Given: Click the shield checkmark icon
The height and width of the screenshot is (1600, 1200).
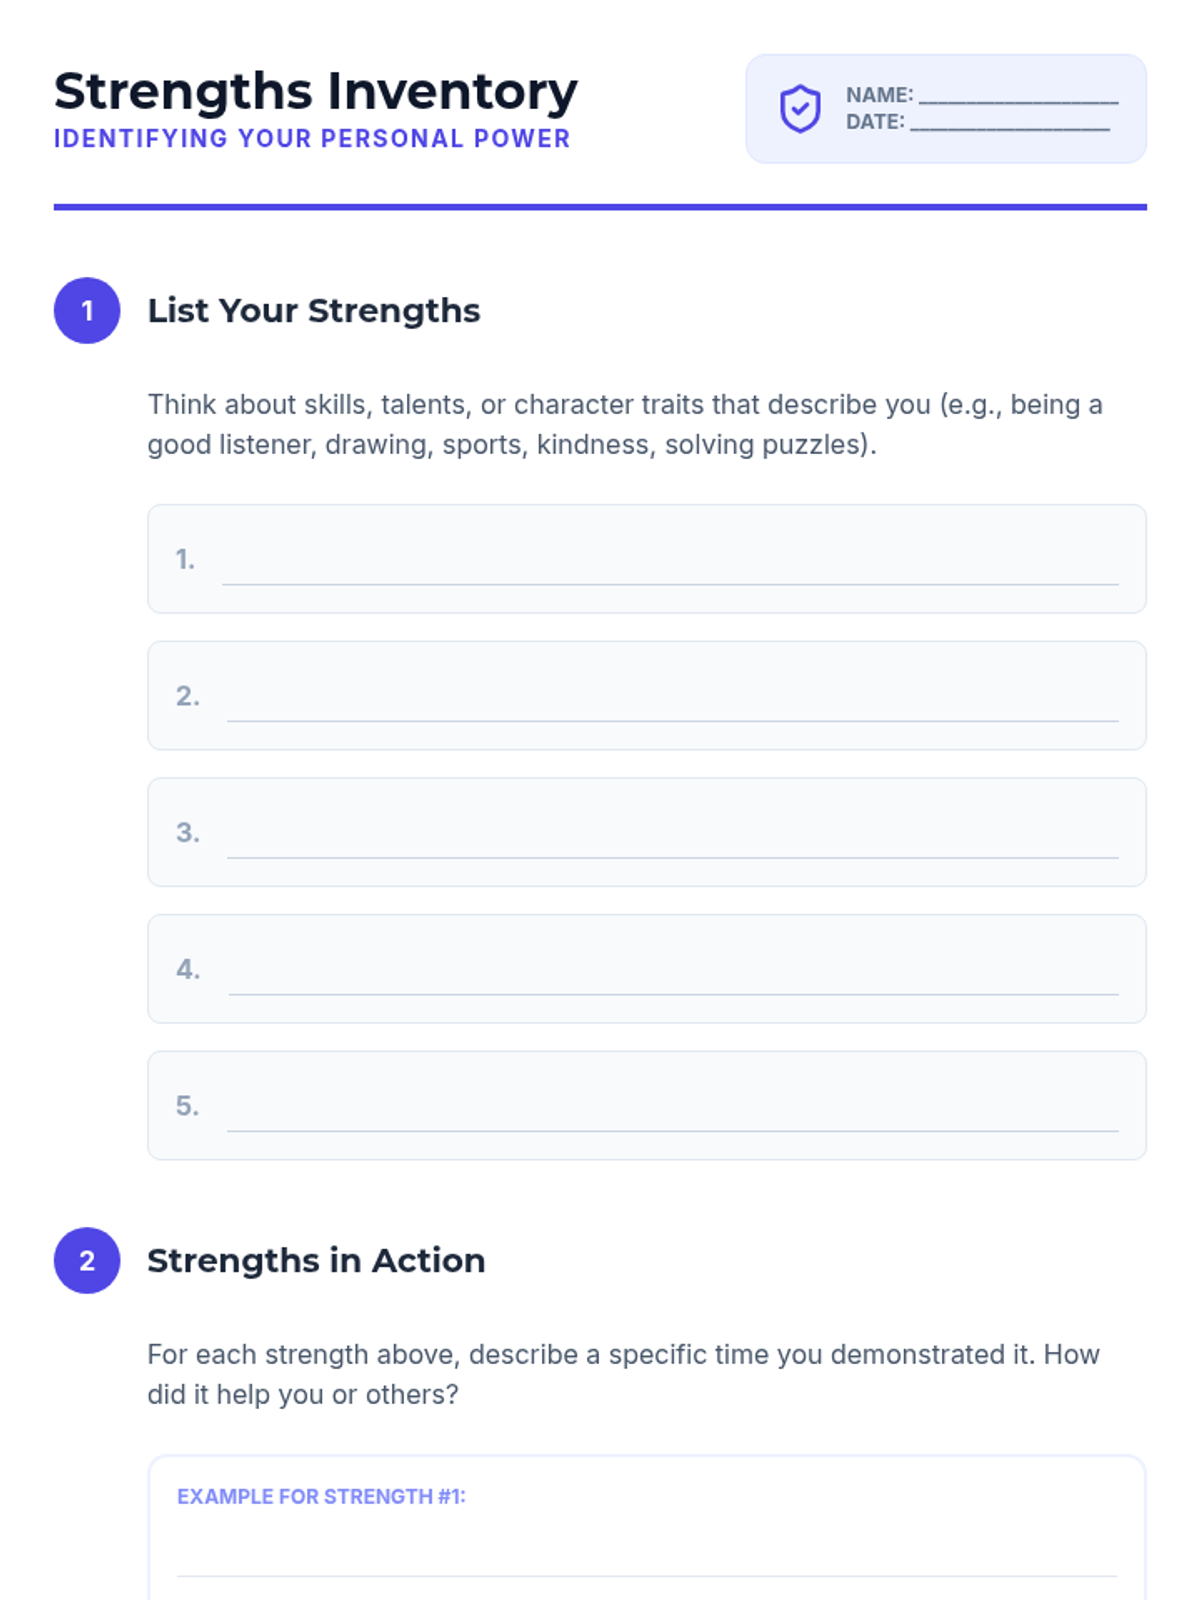Looking at the screenshot, I should point(800,109).
